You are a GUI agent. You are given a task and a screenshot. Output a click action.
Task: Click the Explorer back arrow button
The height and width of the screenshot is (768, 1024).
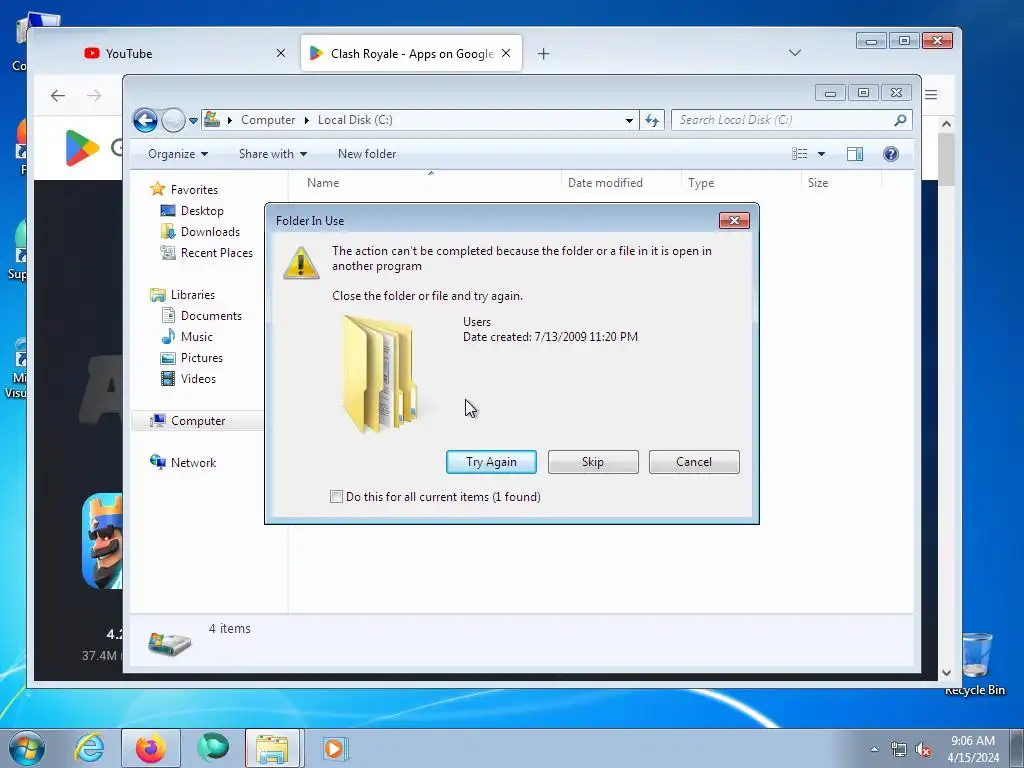[x=145, y=120]
